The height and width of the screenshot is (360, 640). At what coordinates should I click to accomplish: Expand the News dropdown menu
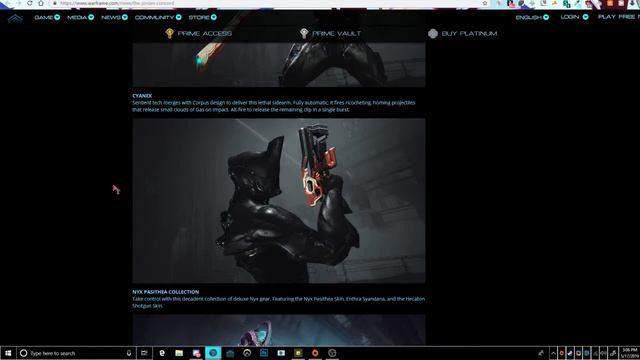pos(114,17)
